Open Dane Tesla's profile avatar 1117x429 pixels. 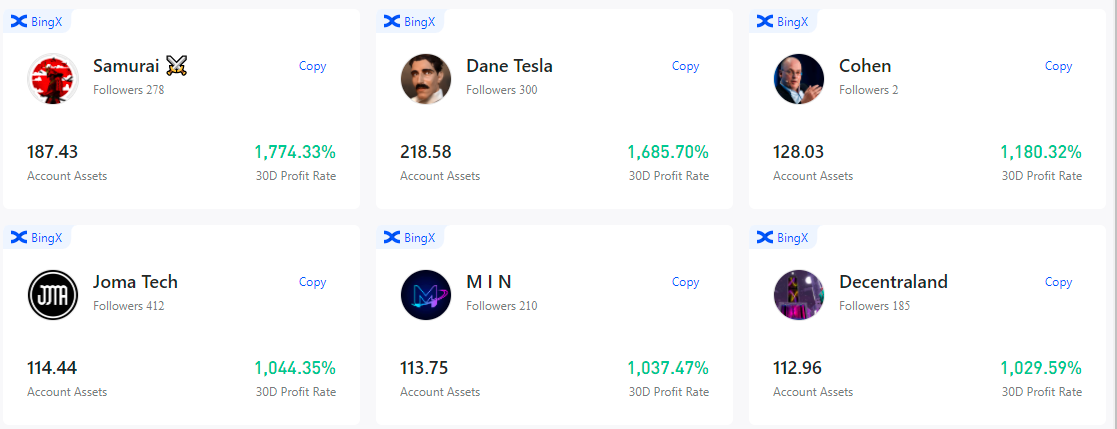(x=426, y=79)
